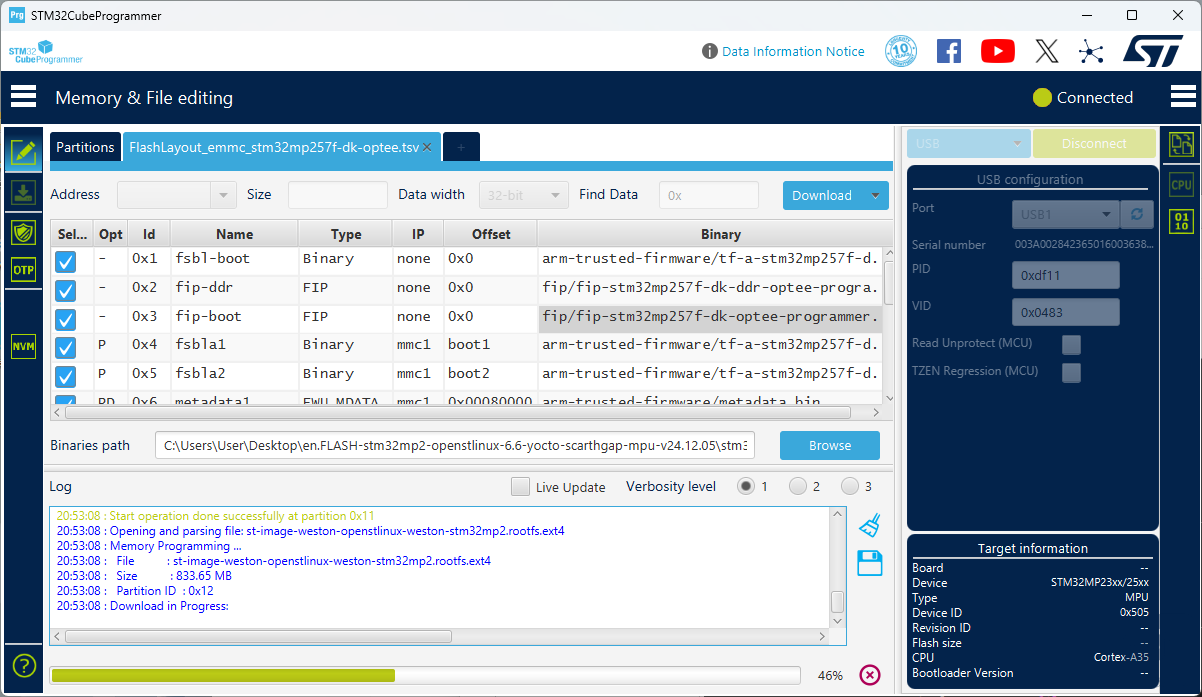This screenshot has height=697, width=1202.
Task: Cancel the download in progress
Action: pos(870,675)
